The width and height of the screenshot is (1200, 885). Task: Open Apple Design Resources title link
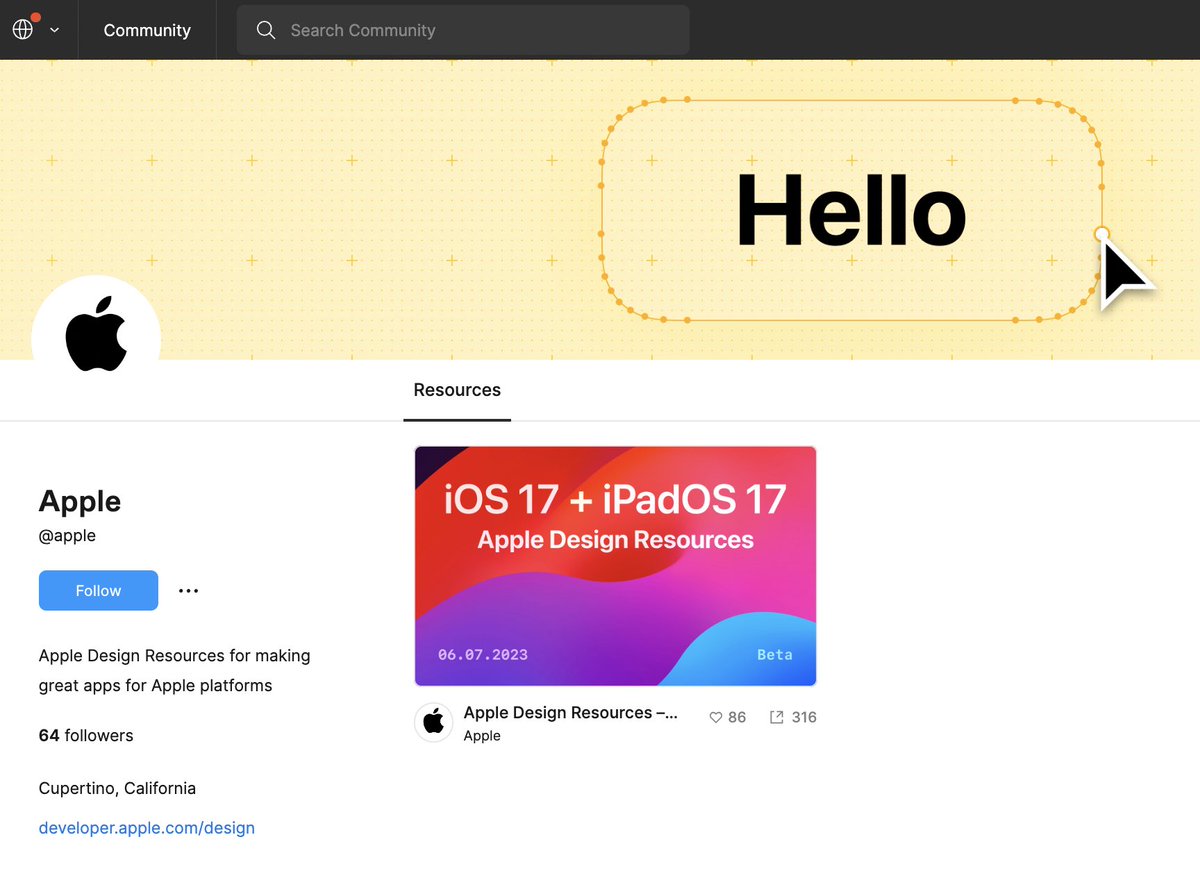pyautogui.click(x=571, y=713)
